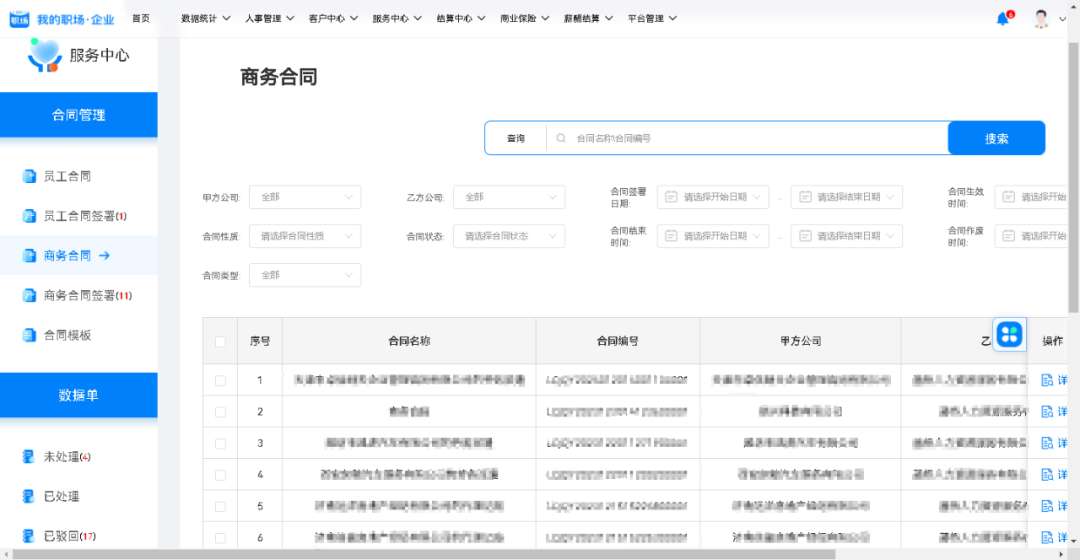Screen dimensions: 1080x560
Task: Click the 合同模板 sidebar icon
Action: pyautogui.click(x=29, y=335)
